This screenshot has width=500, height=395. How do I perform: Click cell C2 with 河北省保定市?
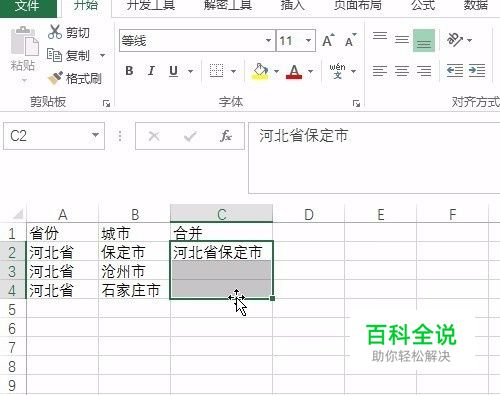(222, 252)
